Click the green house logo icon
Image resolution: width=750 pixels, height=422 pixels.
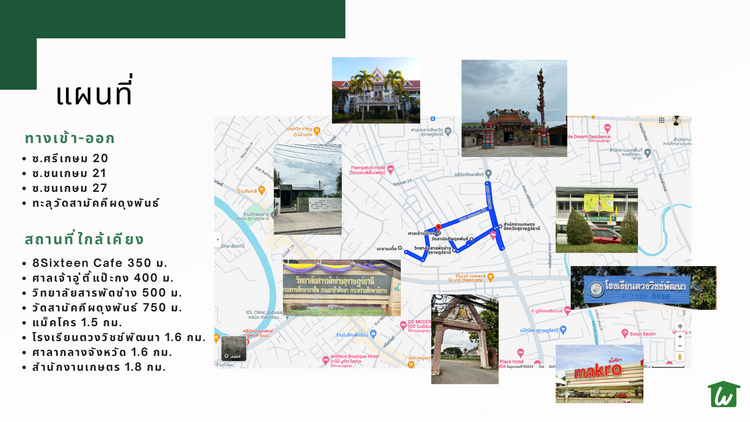[723, 394]
